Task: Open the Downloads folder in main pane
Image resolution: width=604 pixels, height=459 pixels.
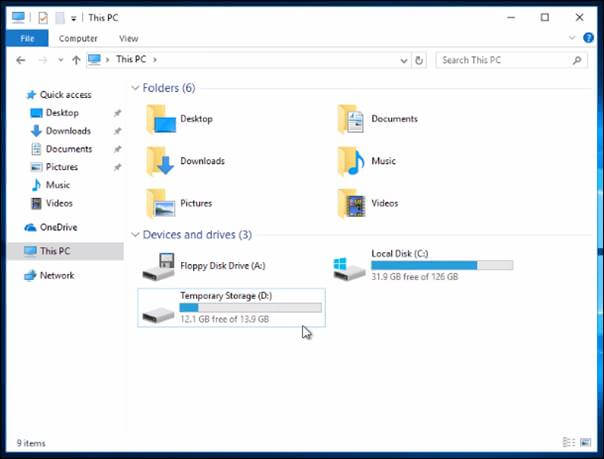Action: [186, 161]
